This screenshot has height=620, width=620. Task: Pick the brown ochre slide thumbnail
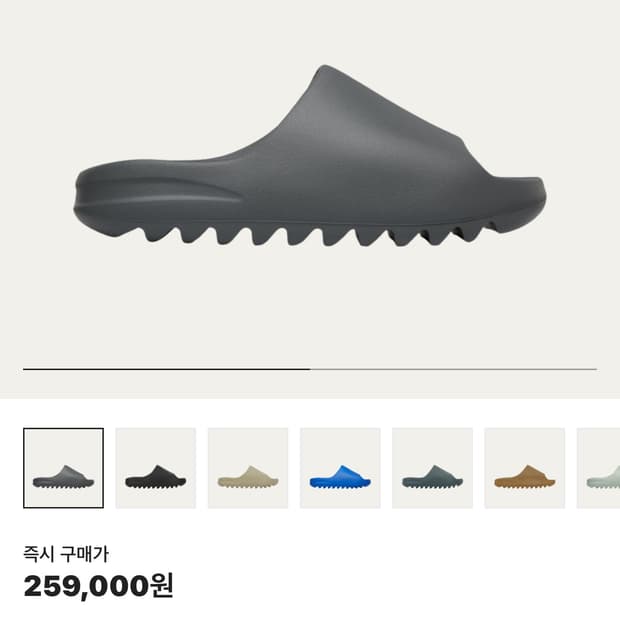525,468
